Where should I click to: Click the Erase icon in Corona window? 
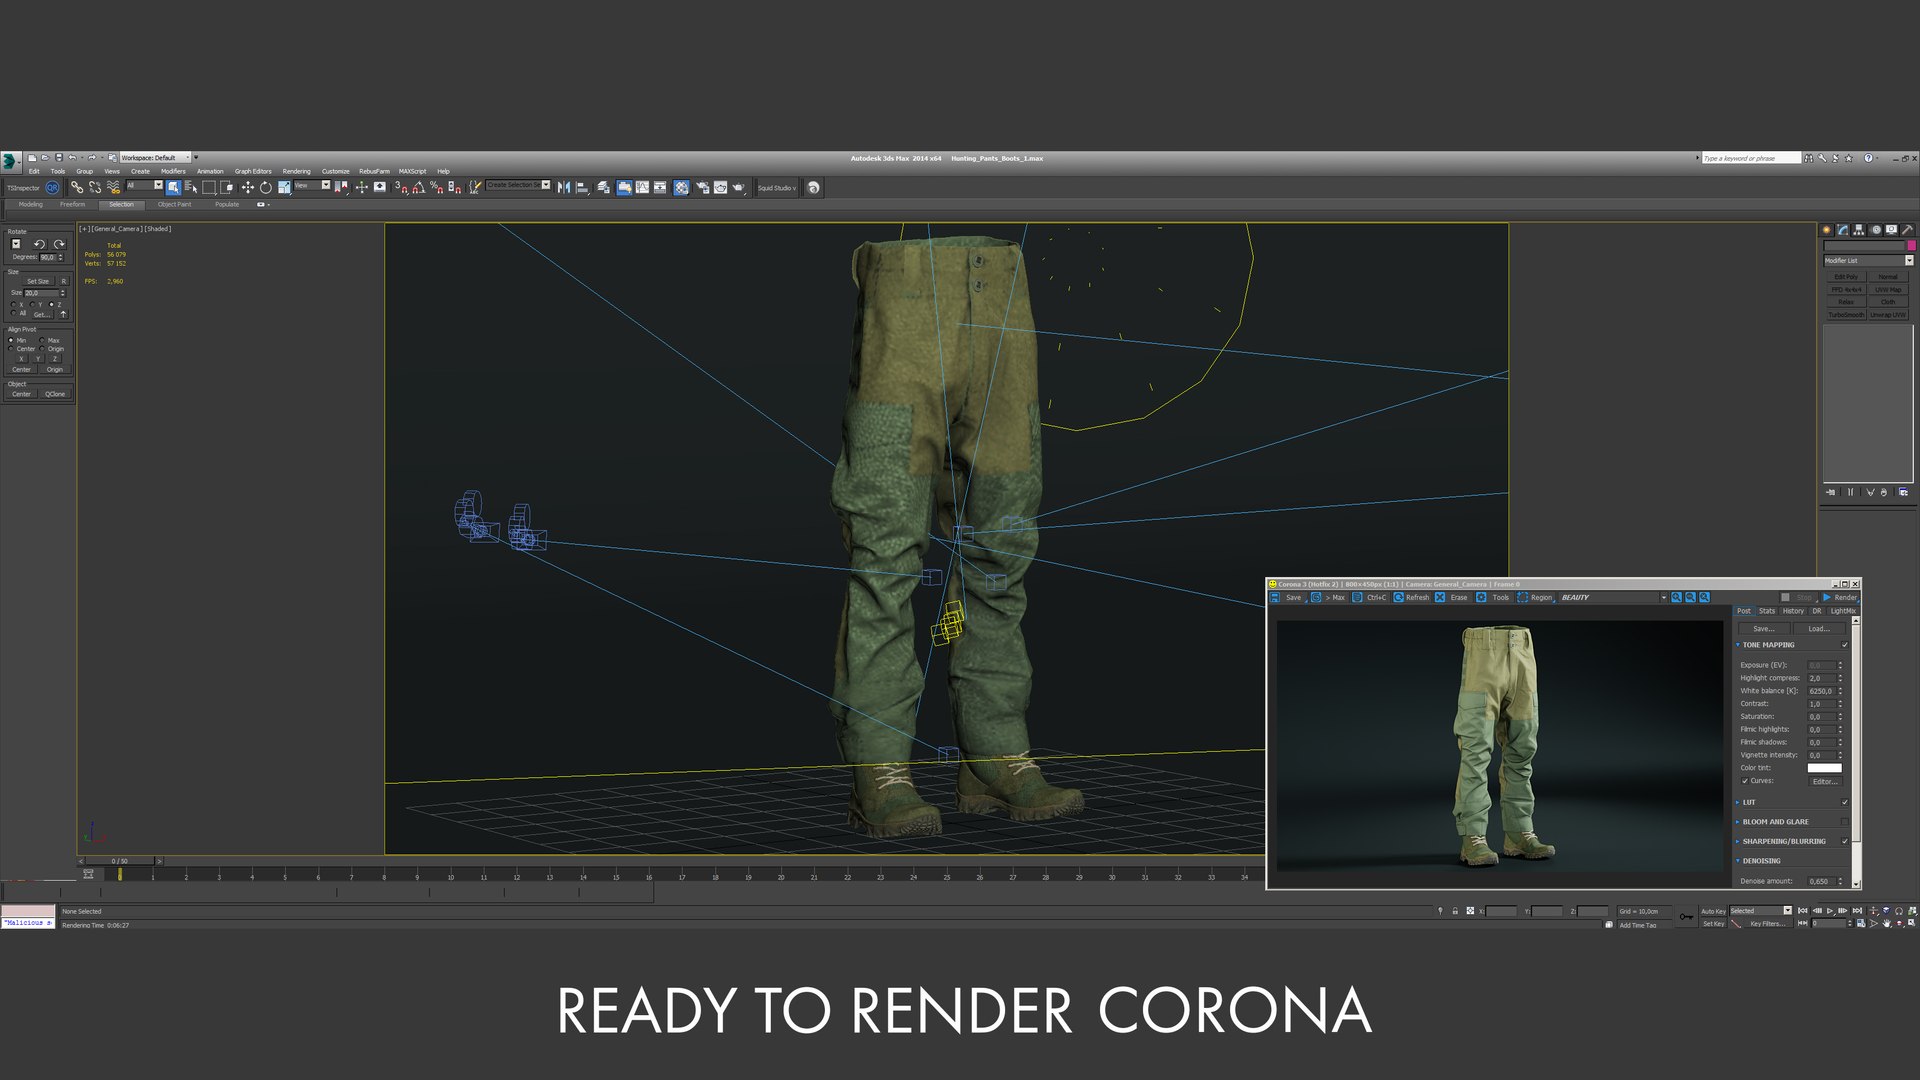pyautogui.click(x=1440, y=597)
